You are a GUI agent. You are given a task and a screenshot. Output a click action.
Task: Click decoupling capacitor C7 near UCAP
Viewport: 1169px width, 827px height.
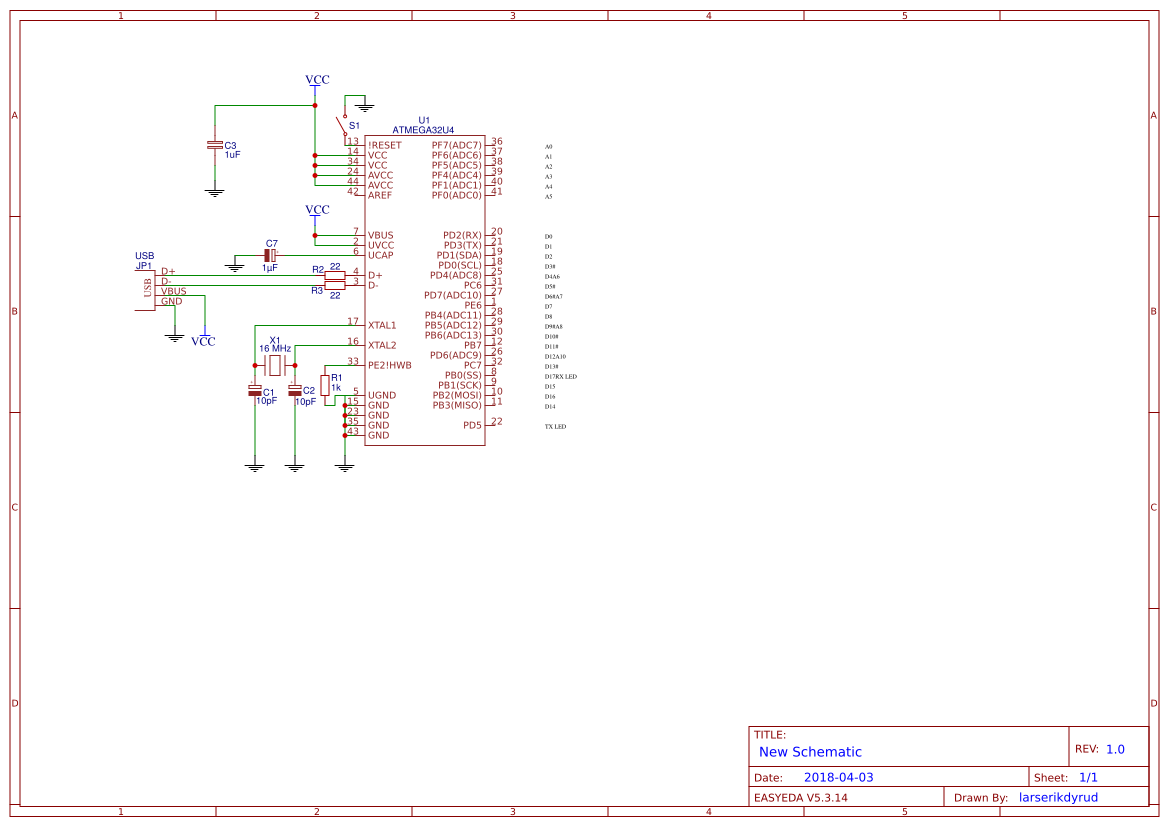tap(270, 253)
